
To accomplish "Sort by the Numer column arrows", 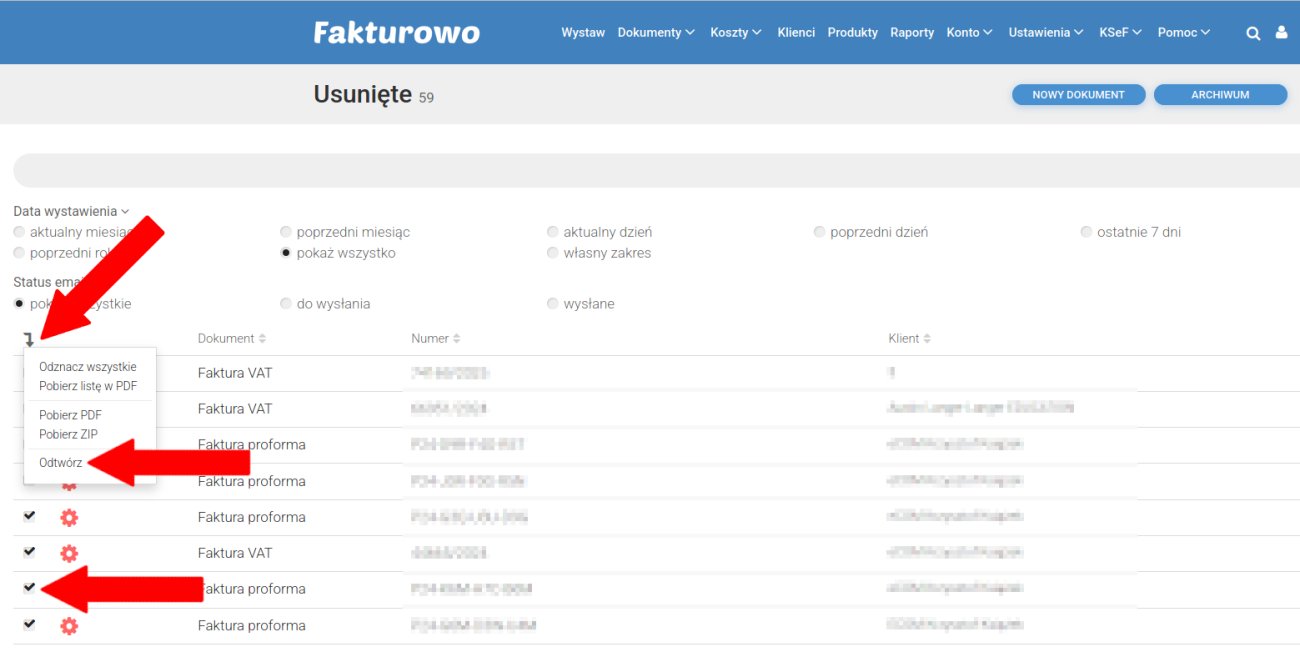I will [x=457, y=339].
